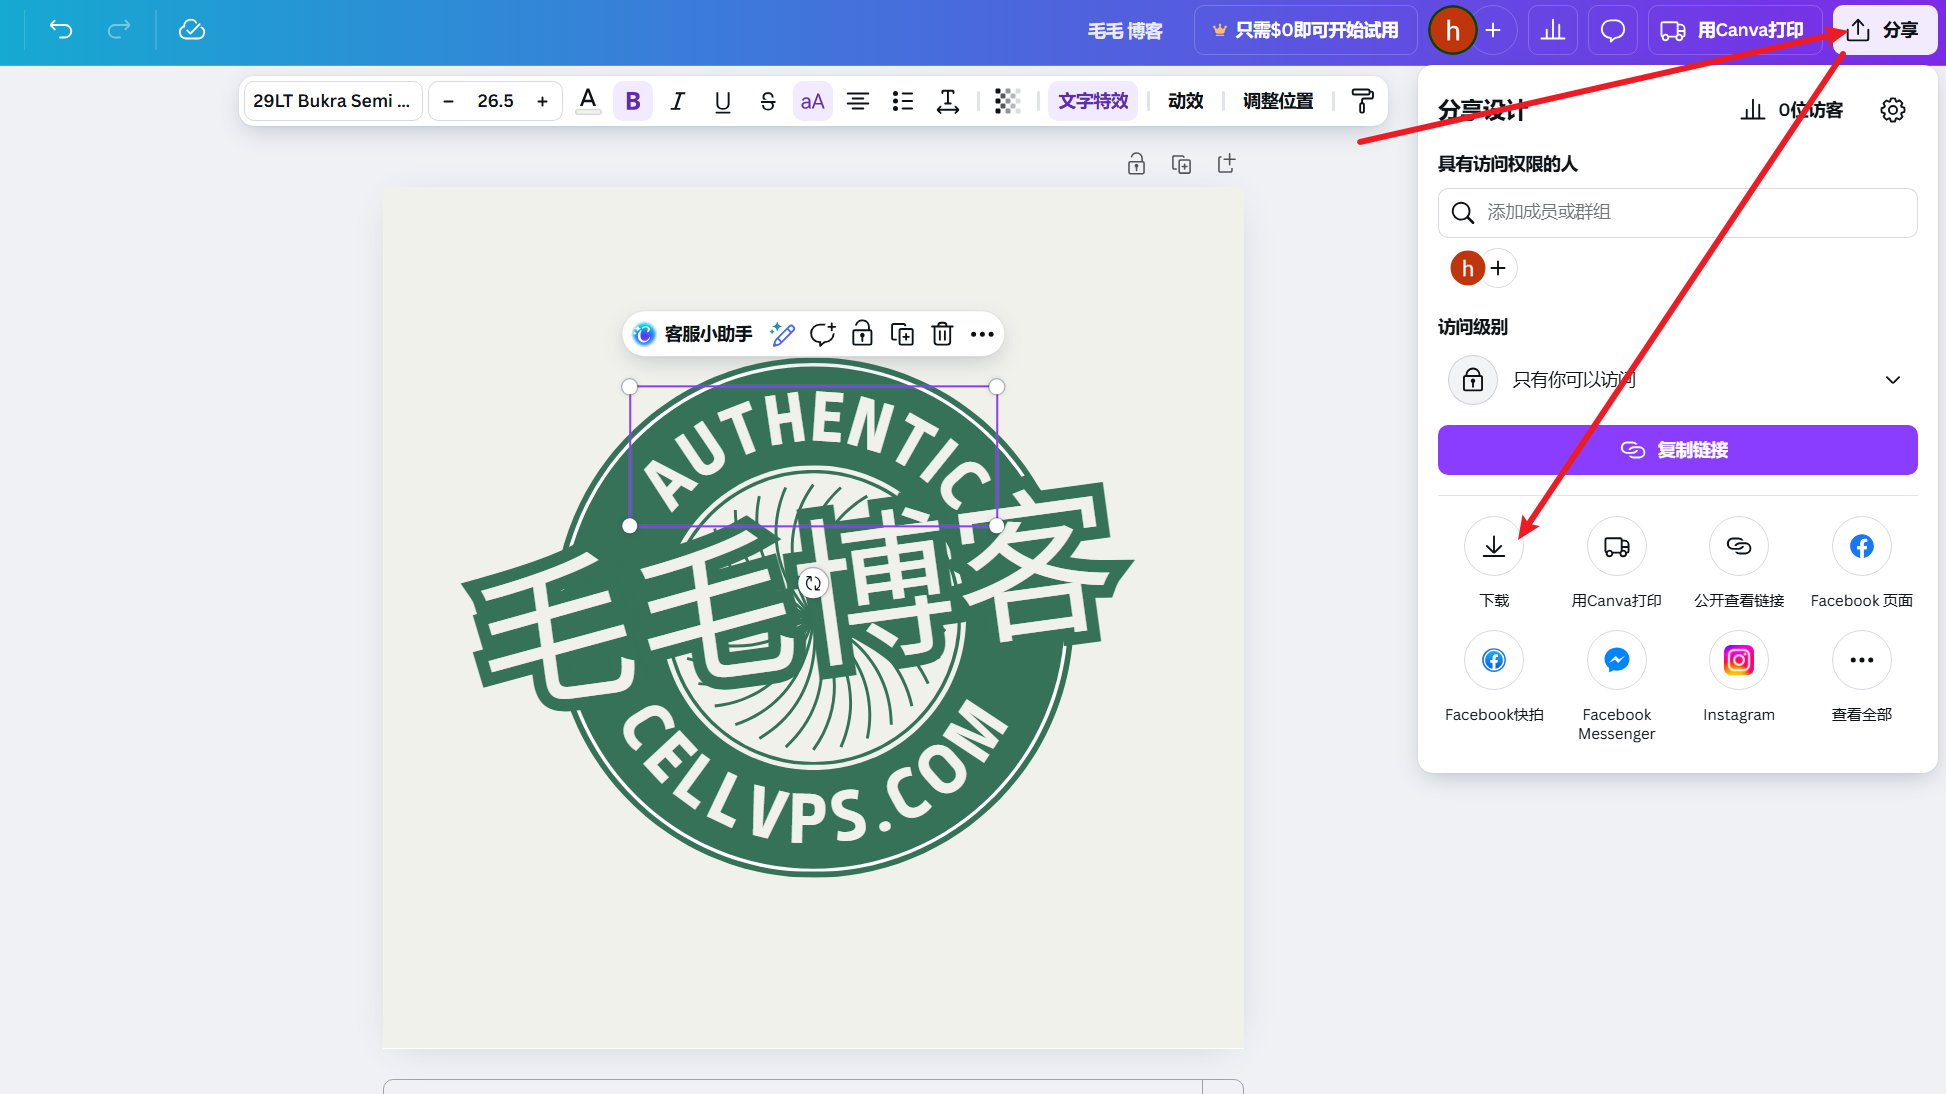Click the transparency checkerboard icon
The width and height of the screenshot is (1946, 1094).
[1007, 101]
